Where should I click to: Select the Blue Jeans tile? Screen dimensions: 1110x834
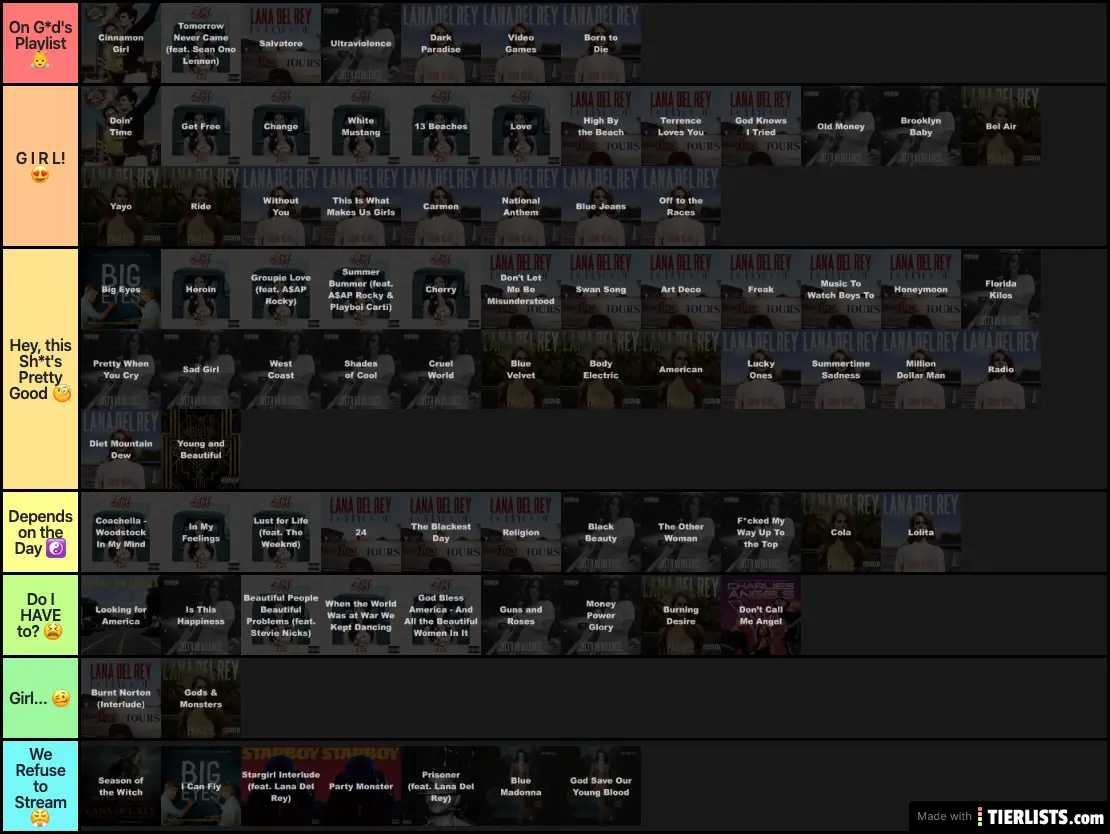tap(601, 206)
